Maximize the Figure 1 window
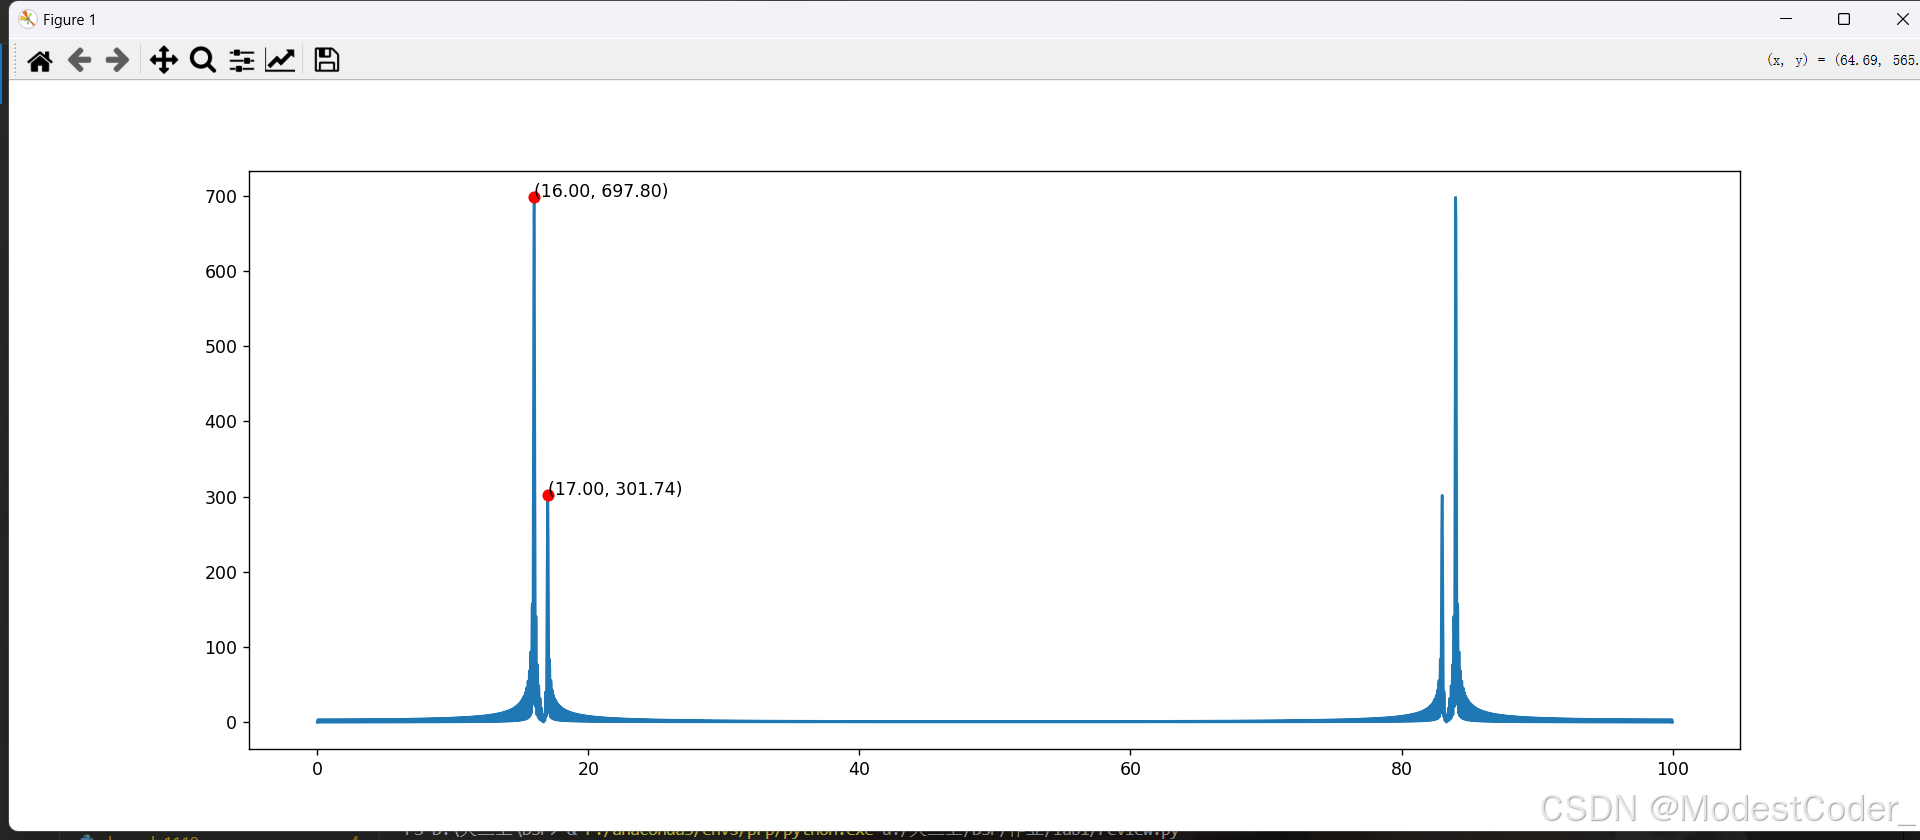 [1844, 19]
